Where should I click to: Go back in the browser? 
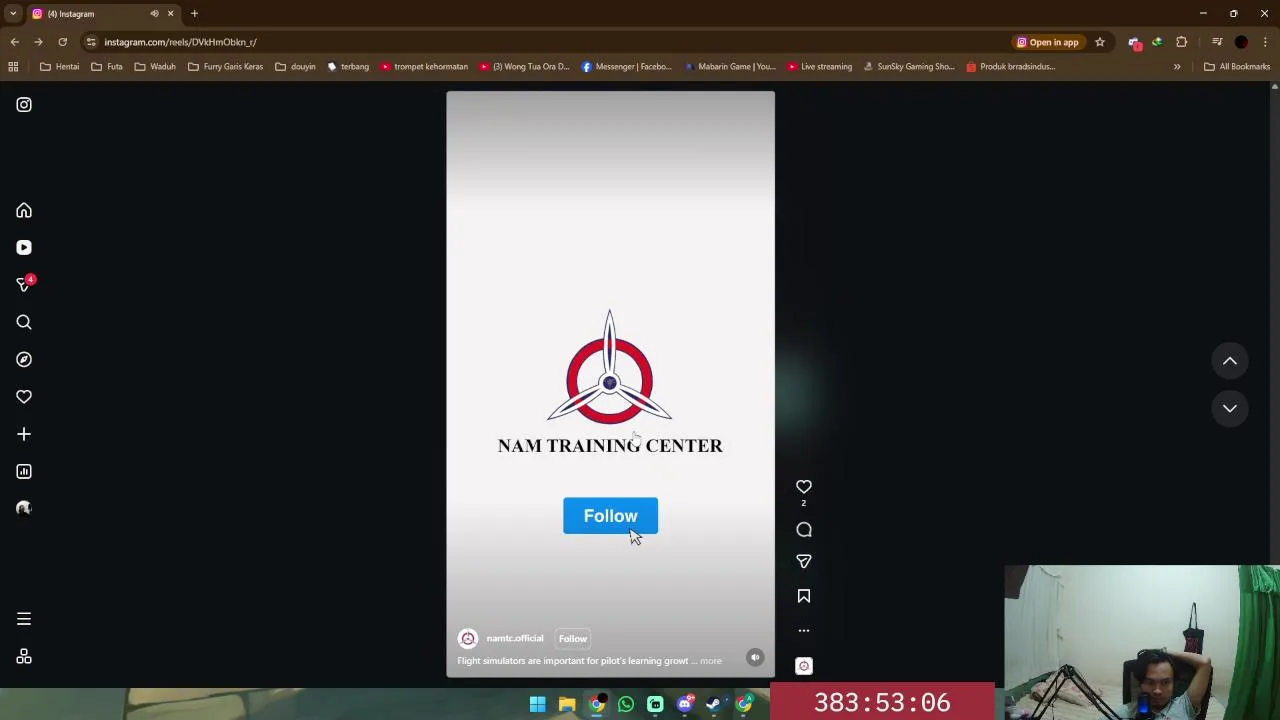click(15, 42)
